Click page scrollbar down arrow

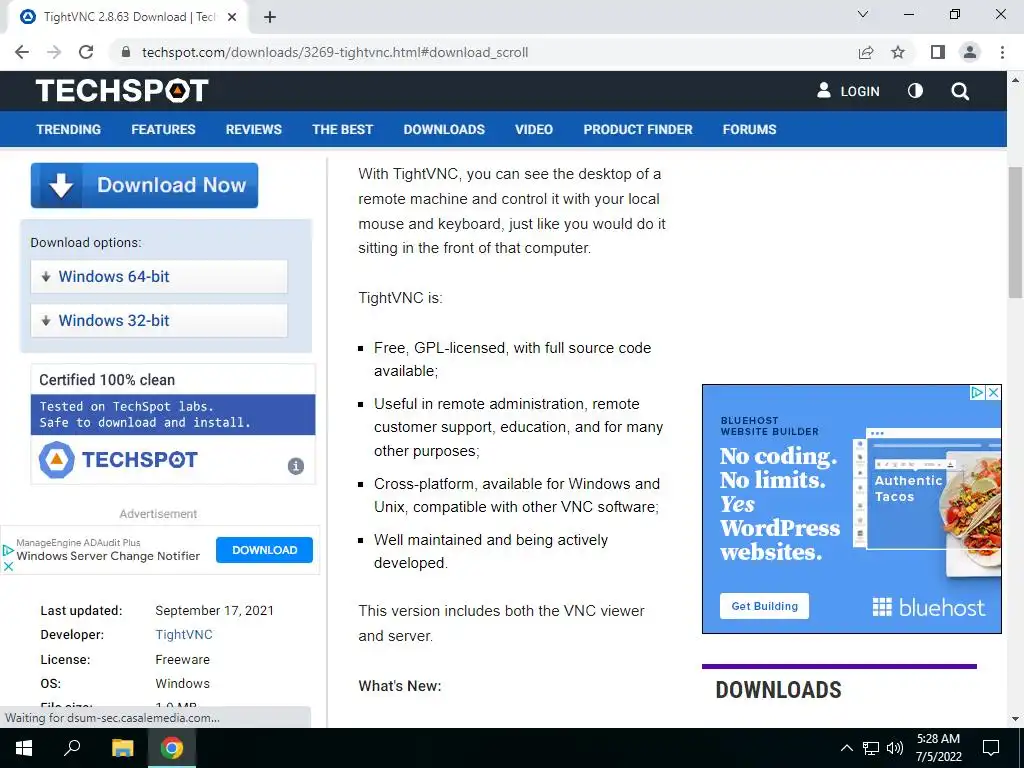(x=1015, y=718)
